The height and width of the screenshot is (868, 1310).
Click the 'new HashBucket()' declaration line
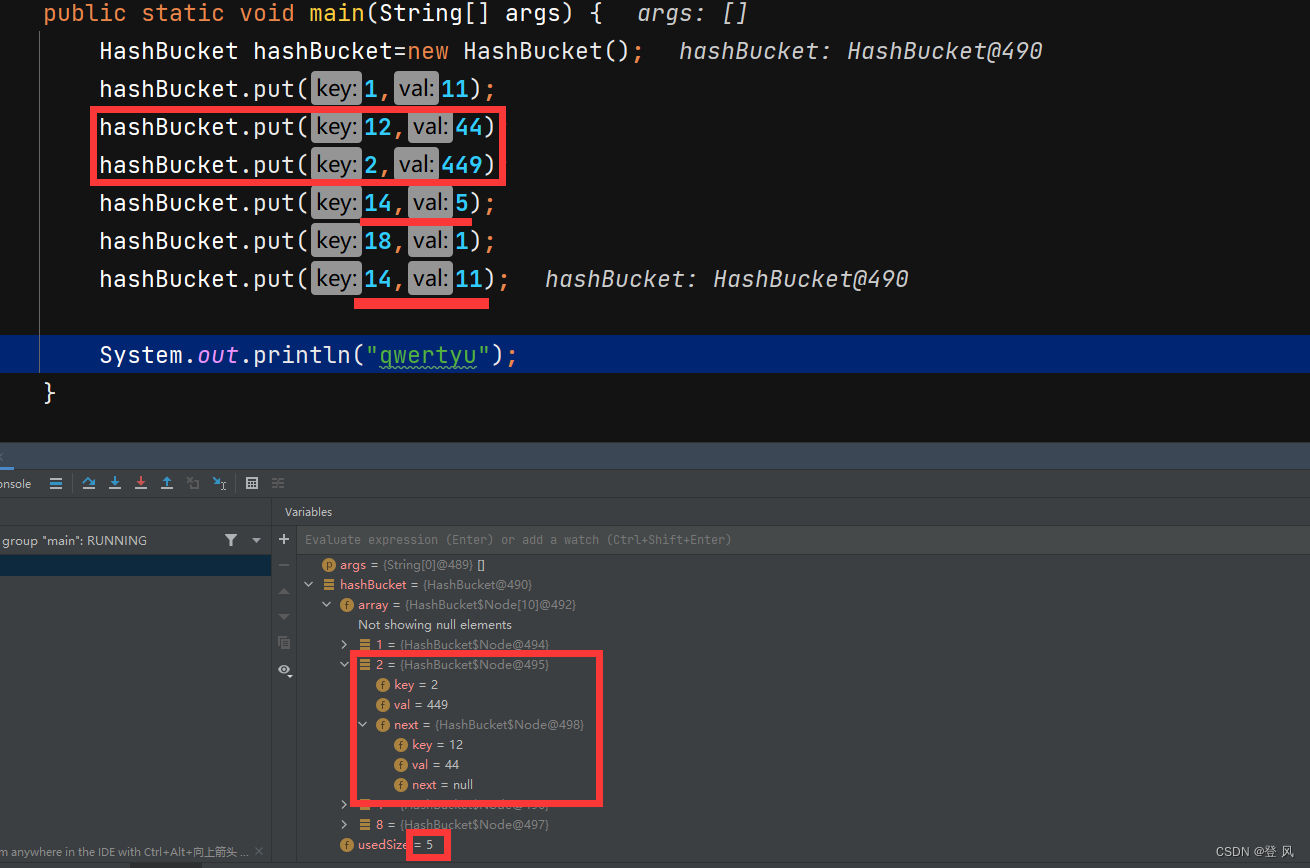371,51
